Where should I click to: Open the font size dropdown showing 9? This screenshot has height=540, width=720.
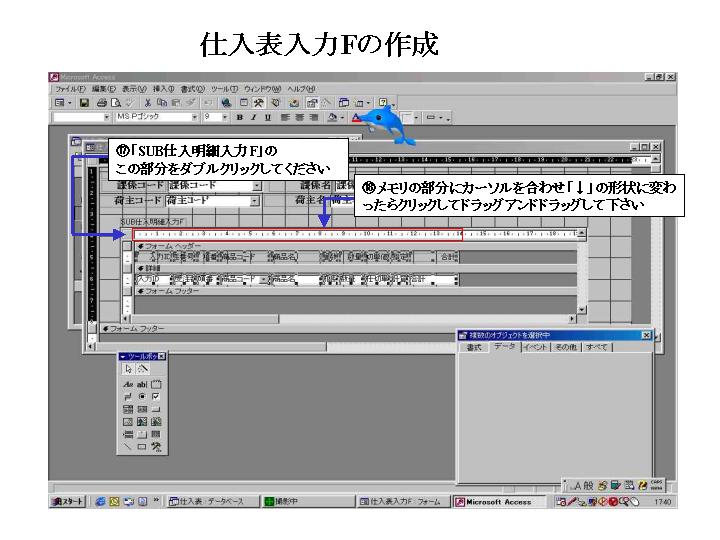pos(223,117)
